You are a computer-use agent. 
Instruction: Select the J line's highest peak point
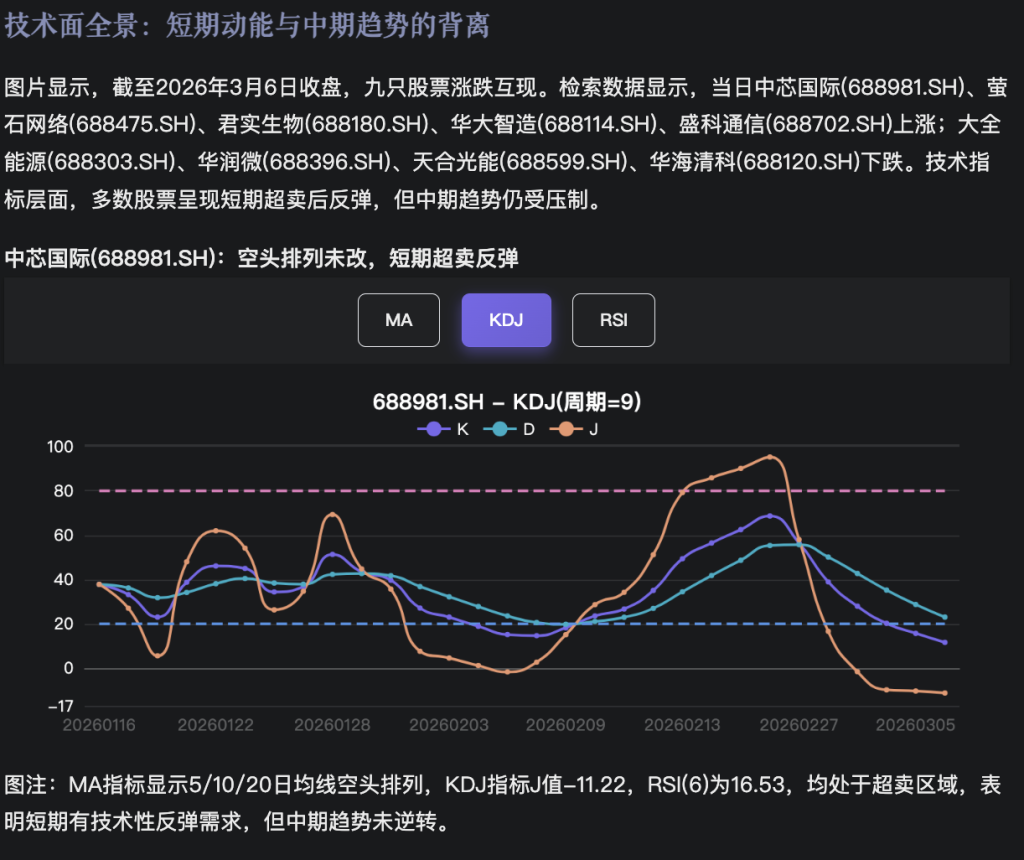[769, 457]
